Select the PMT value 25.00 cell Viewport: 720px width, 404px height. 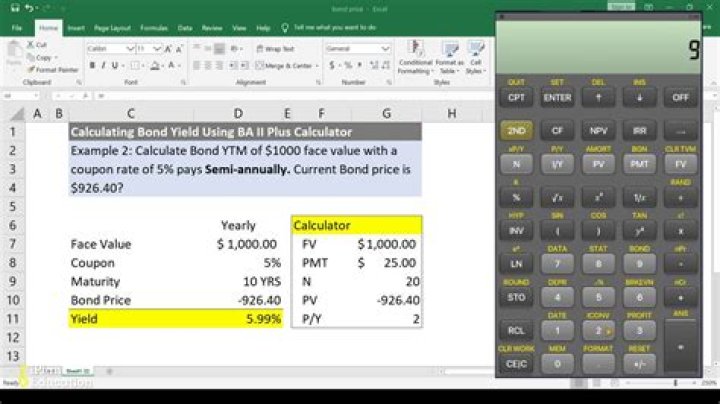coord(387,263)
